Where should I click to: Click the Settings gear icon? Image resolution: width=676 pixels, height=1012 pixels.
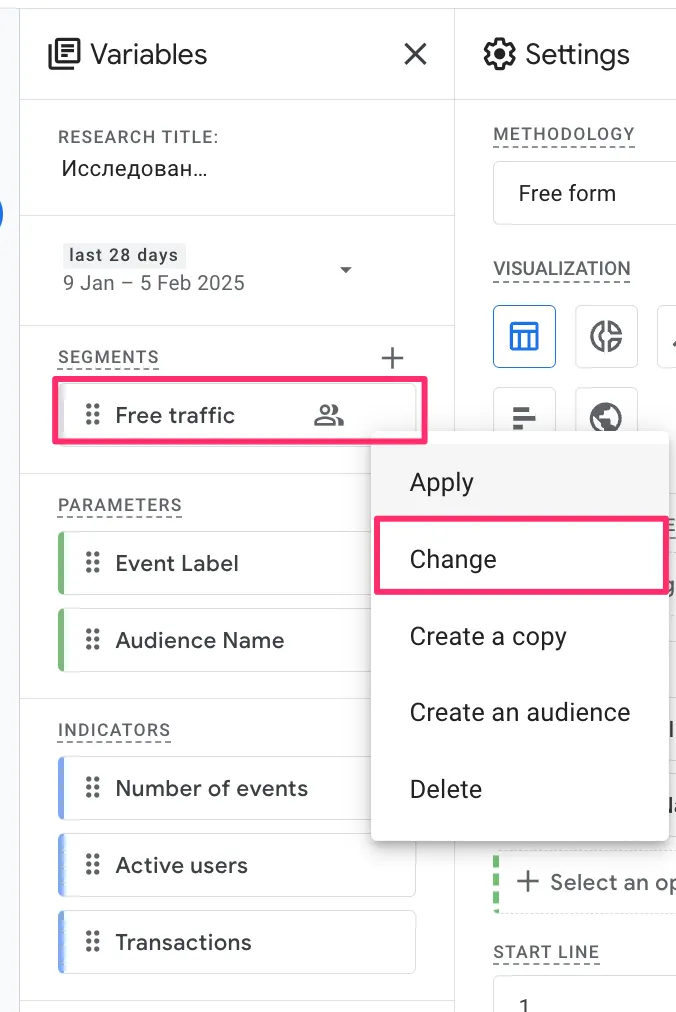click(x=499, y=54)
